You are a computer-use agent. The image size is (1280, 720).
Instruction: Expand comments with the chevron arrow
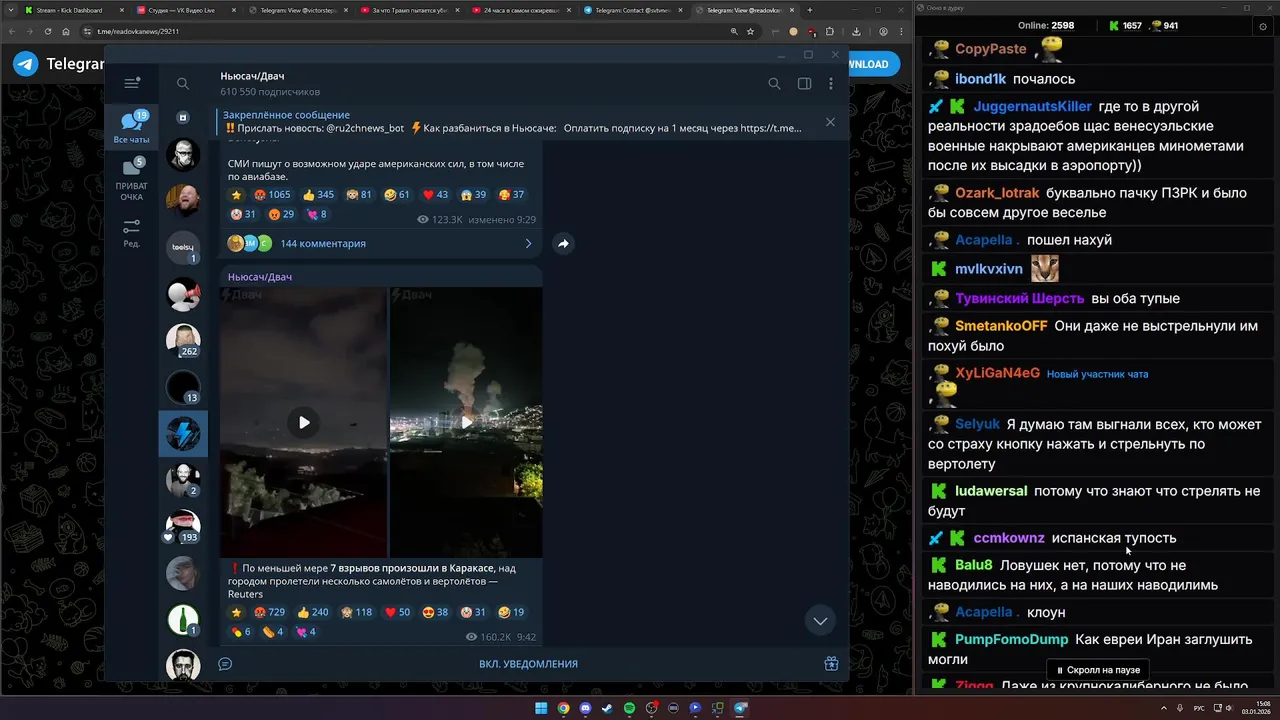(x=528, y=243)
